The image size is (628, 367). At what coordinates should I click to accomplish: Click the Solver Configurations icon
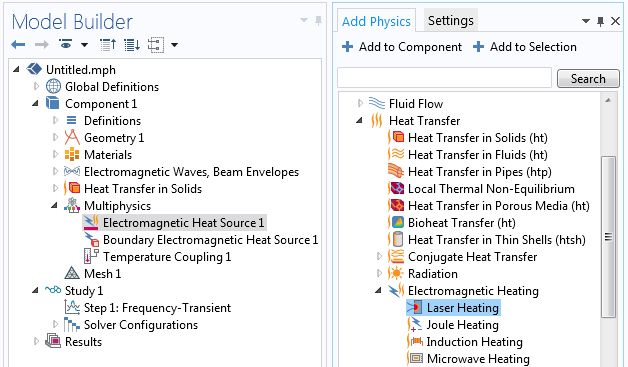point(72,324)
